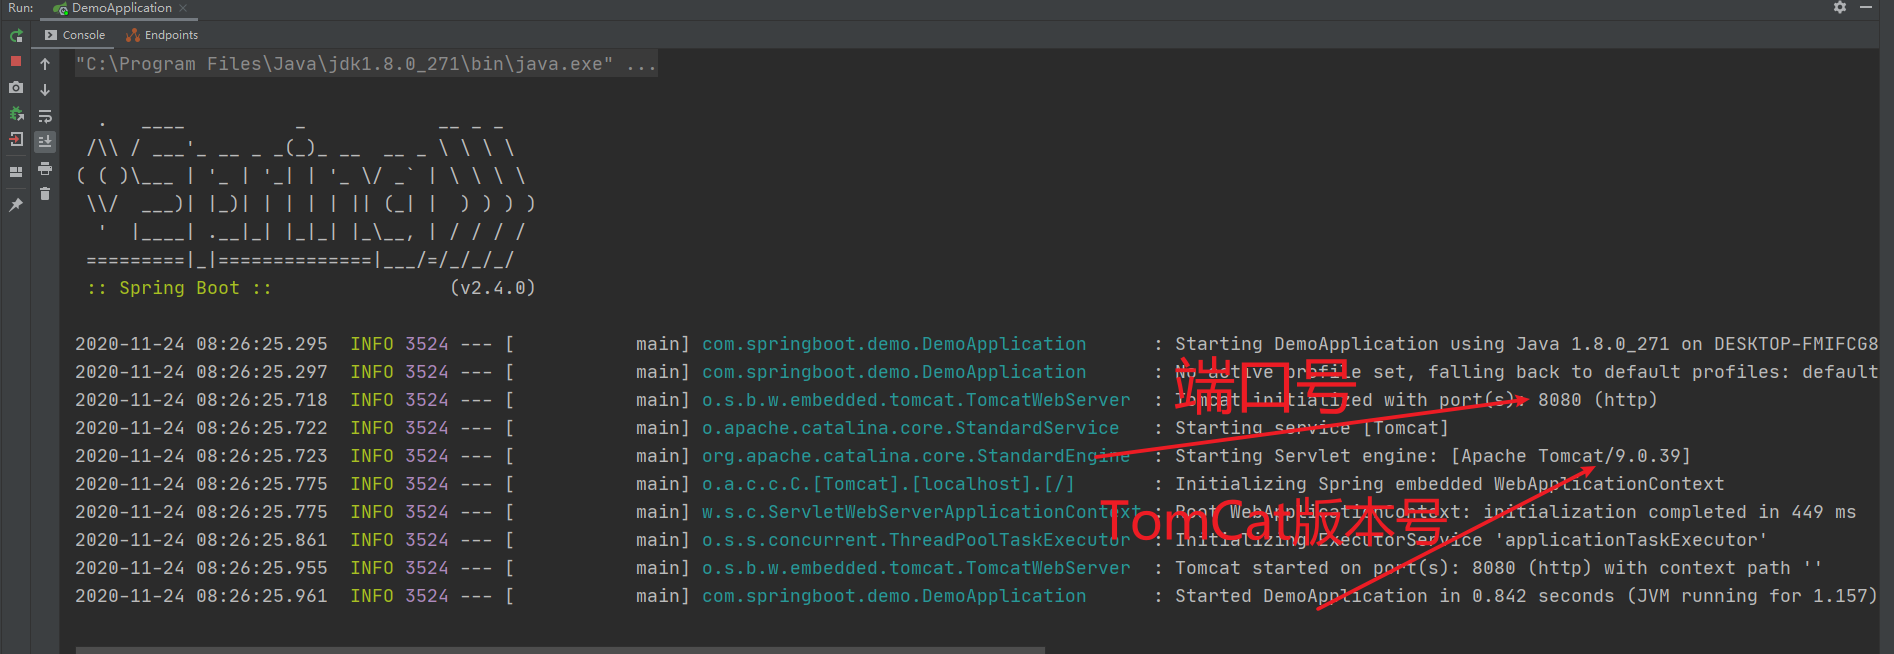
Task: Click 'Started DemoApplication in 0.842 seconds' message
Action: 1395,596
